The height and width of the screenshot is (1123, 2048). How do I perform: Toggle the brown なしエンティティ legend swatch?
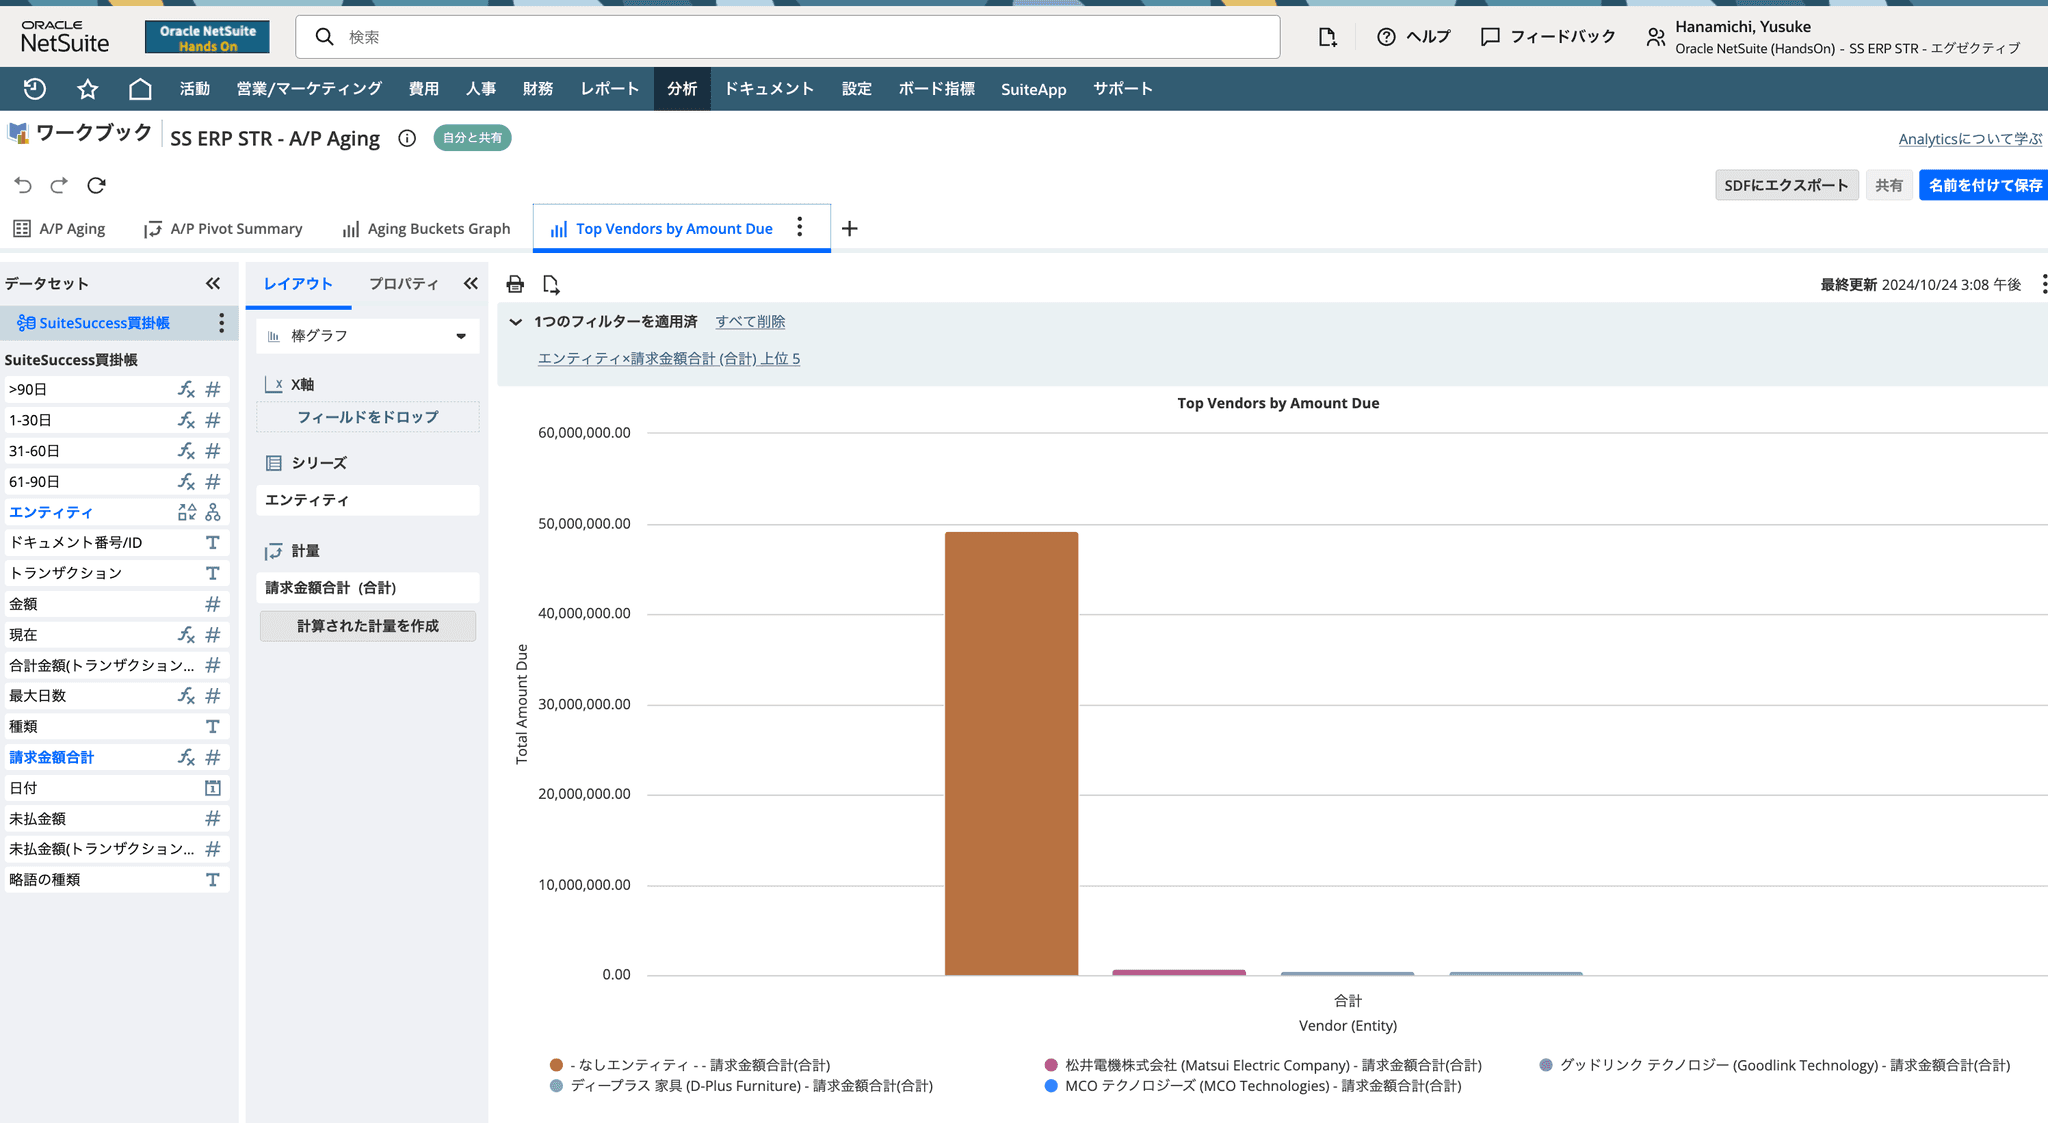point(556,1065)
